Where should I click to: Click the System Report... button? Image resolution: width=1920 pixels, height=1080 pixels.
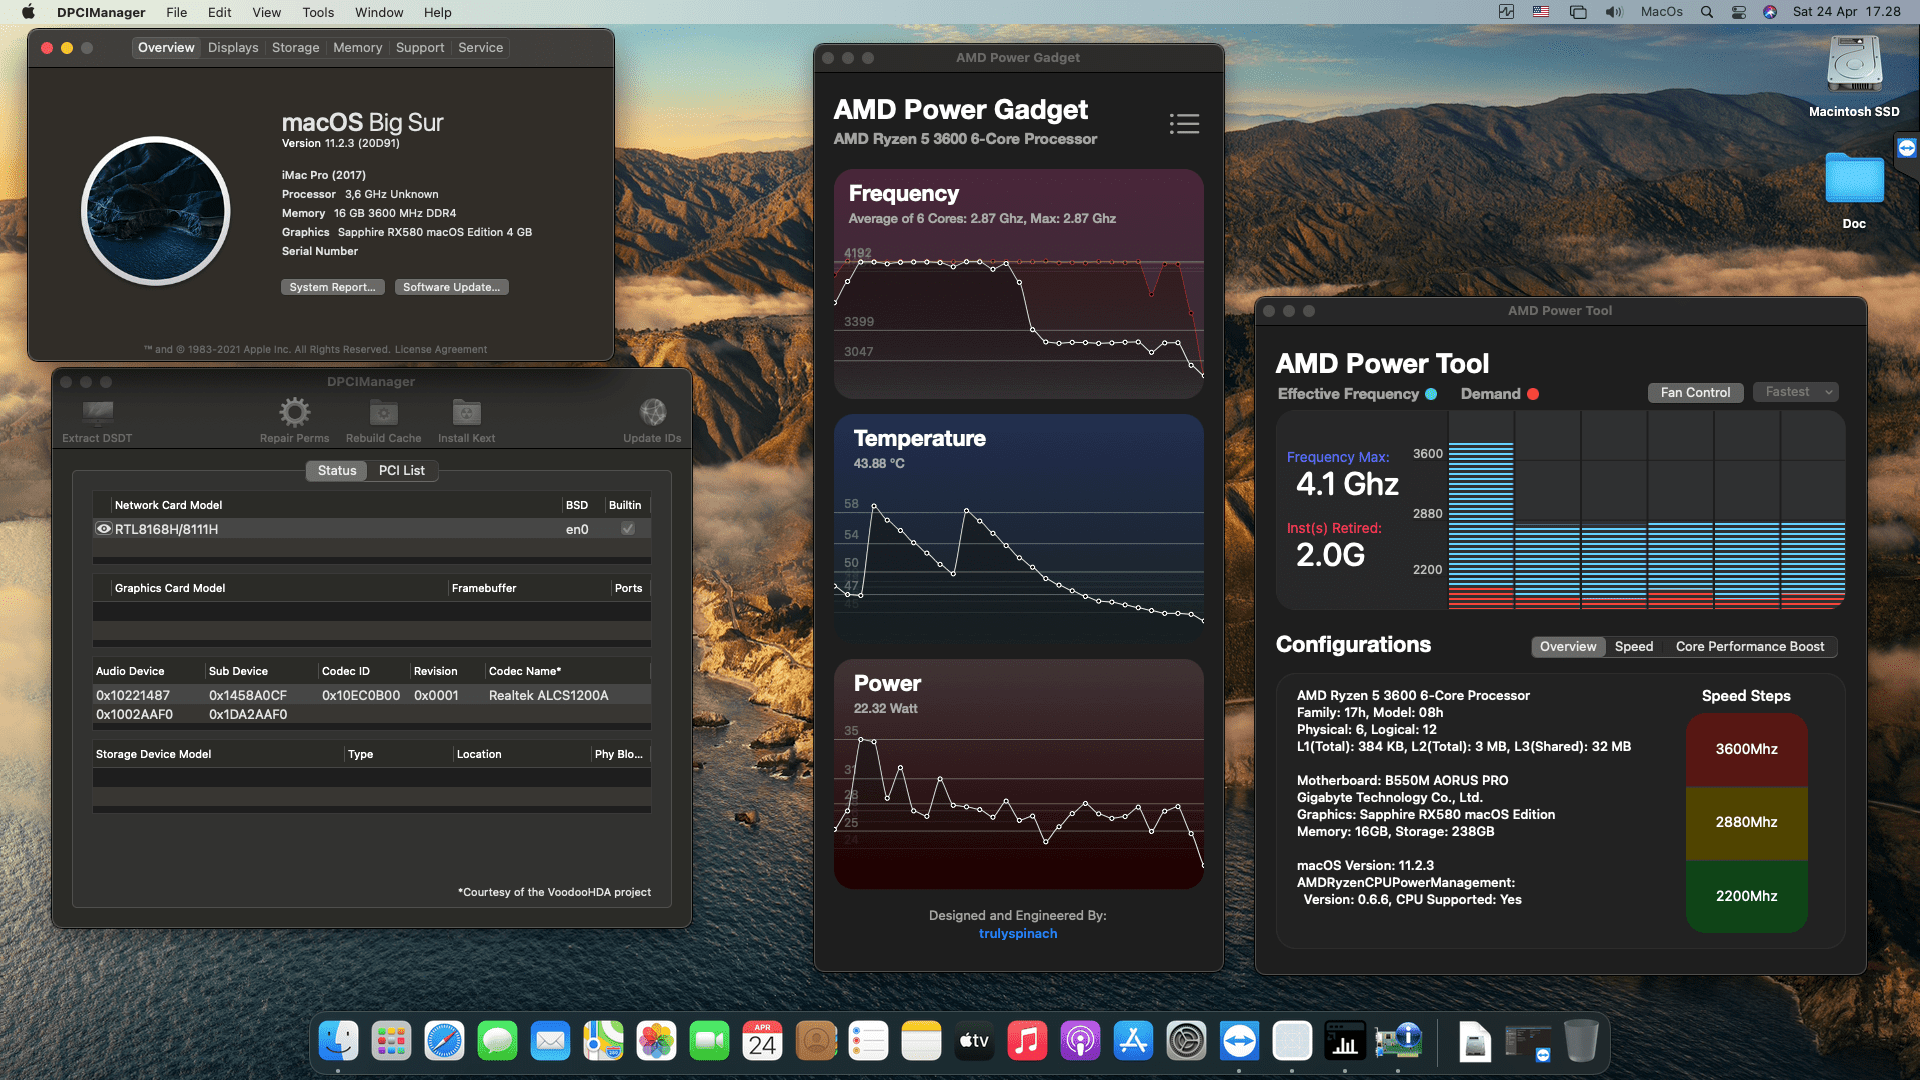click(x=332, y=287)
